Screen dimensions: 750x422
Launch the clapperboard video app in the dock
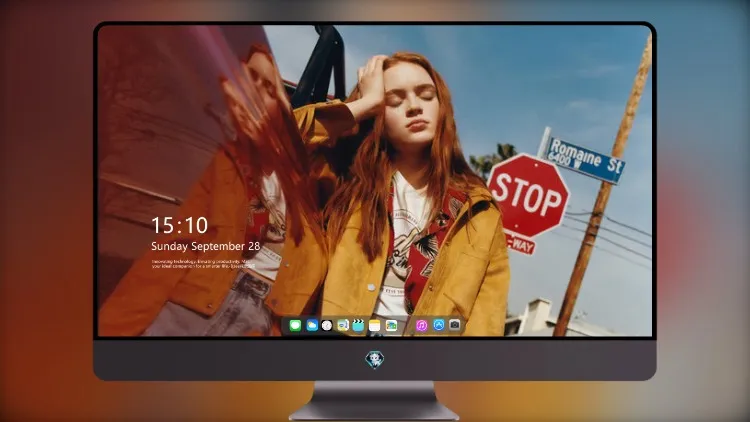pos(358,326)
